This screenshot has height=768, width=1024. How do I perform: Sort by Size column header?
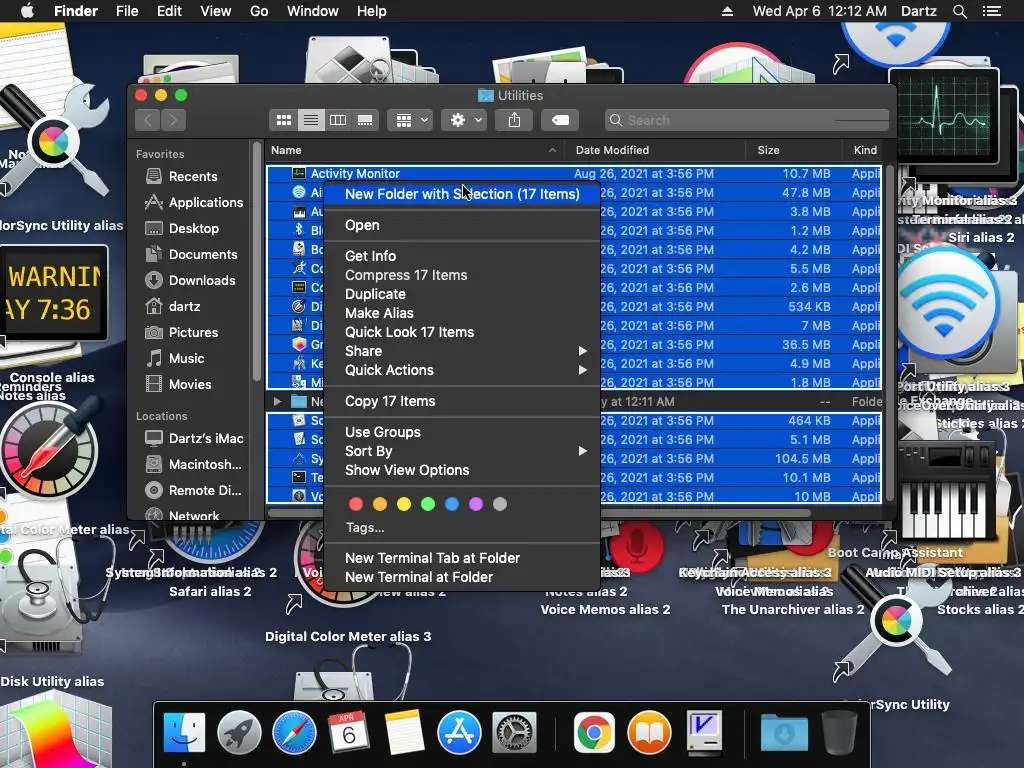(x=794, y=150)
